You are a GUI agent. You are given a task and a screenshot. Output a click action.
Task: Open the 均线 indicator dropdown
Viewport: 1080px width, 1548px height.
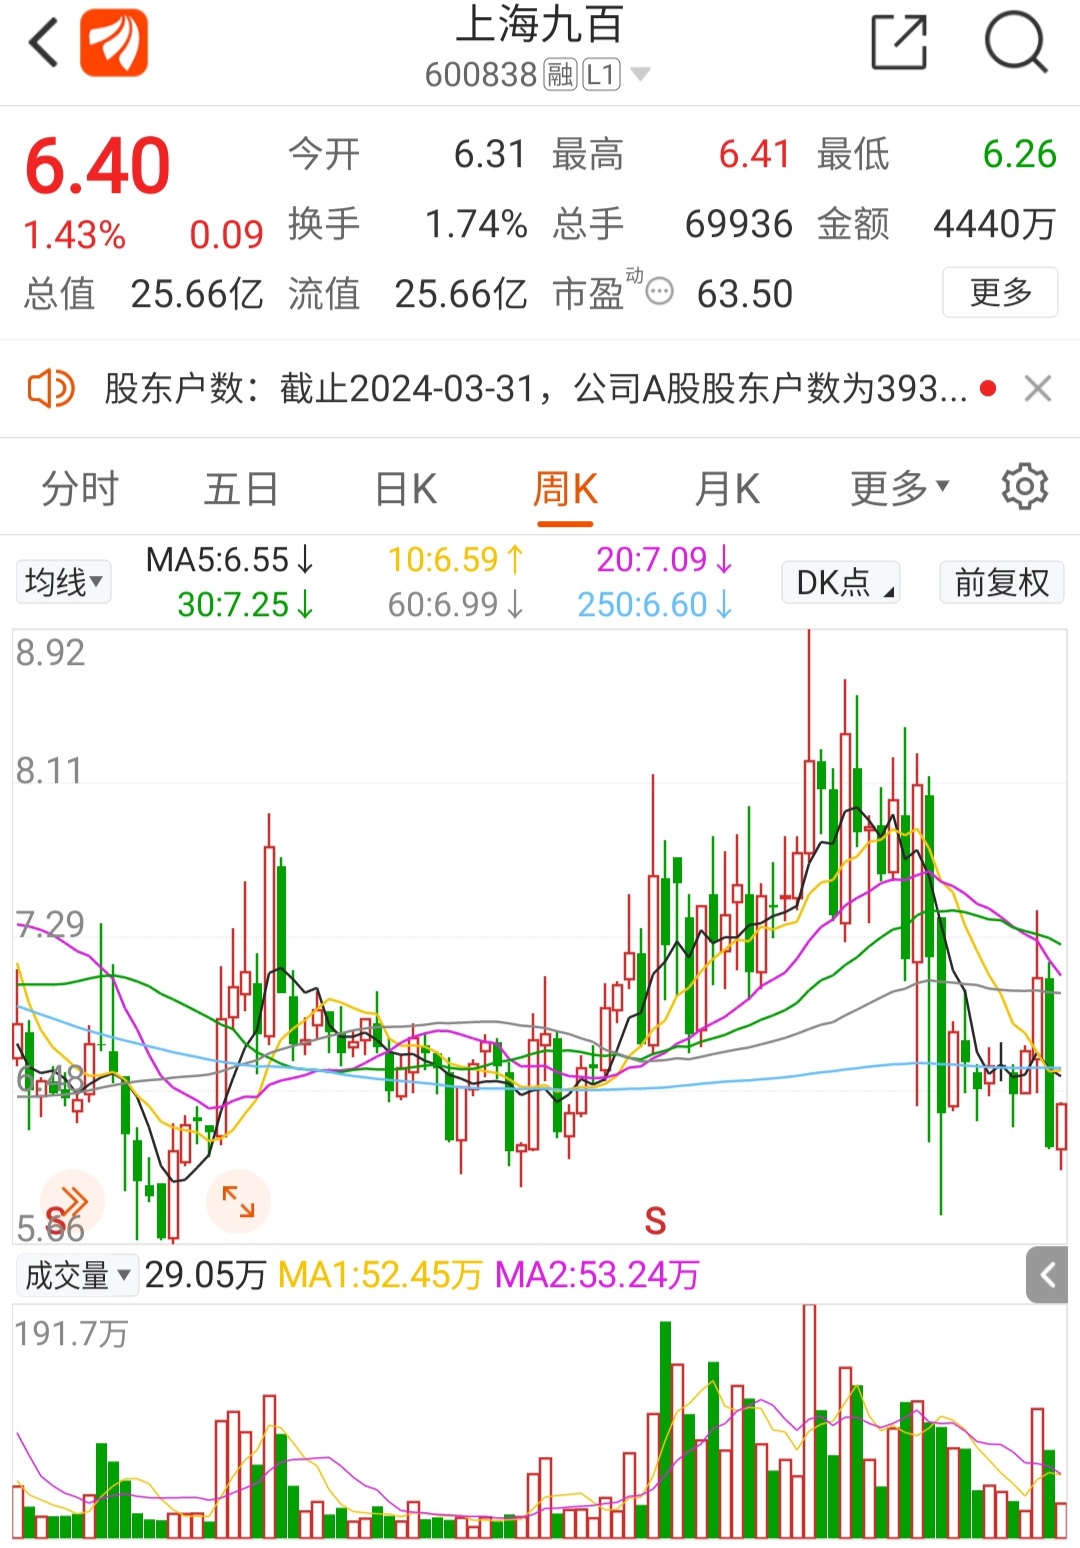coord(63,582)
